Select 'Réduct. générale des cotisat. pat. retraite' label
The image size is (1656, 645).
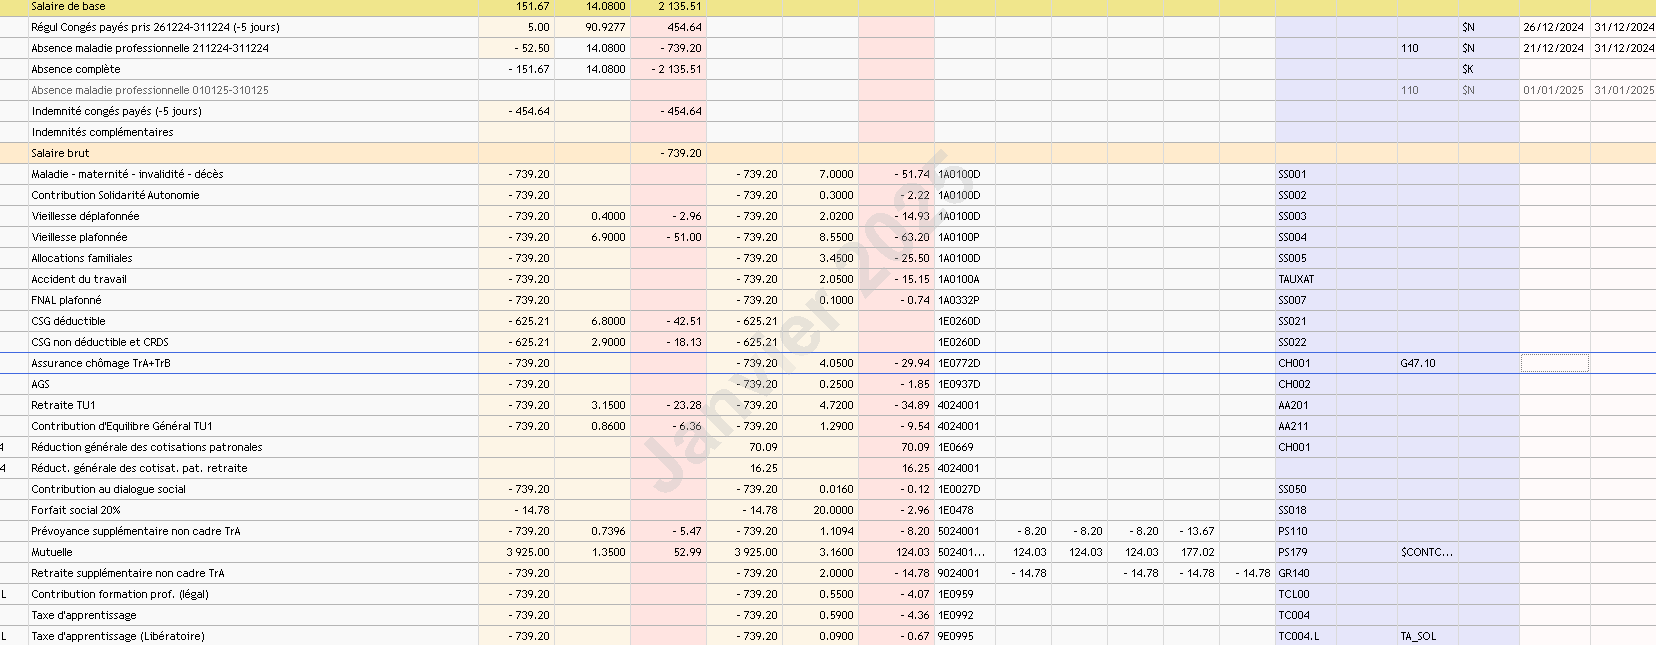coord(139,468)
